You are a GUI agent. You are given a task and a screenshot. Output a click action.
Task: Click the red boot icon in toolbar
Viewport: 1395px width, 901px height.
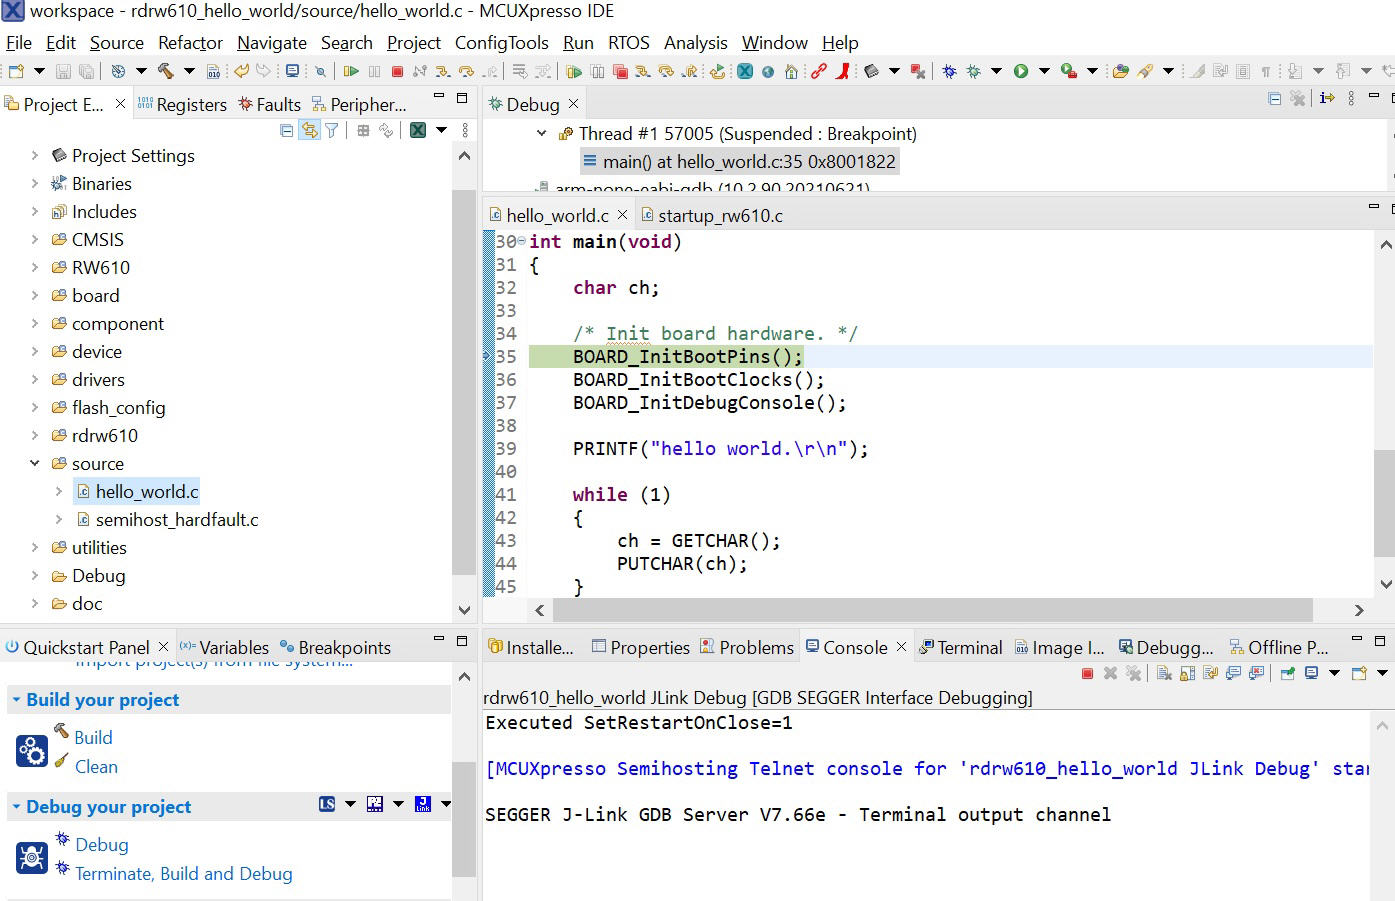[x=843, y=71]
